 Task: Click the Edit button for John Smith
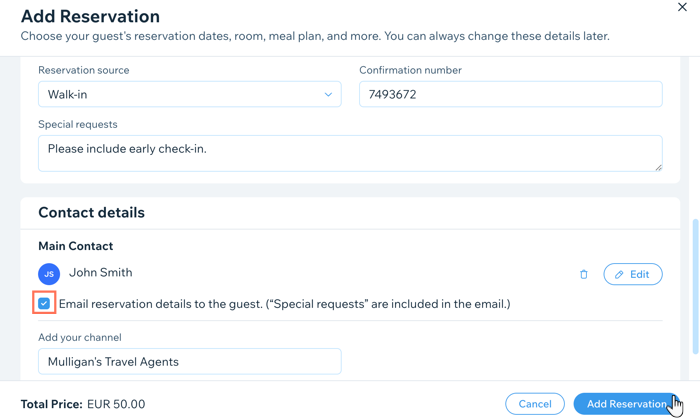pyautogui.click(x=633, y=274)
